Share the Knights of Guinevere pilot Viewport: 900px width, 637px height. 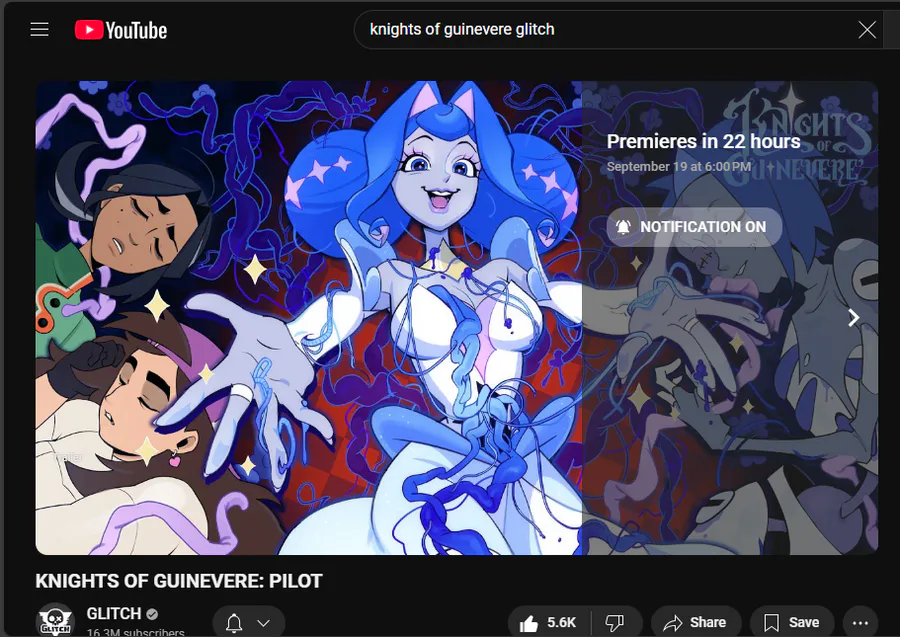[x=696, y=623]
